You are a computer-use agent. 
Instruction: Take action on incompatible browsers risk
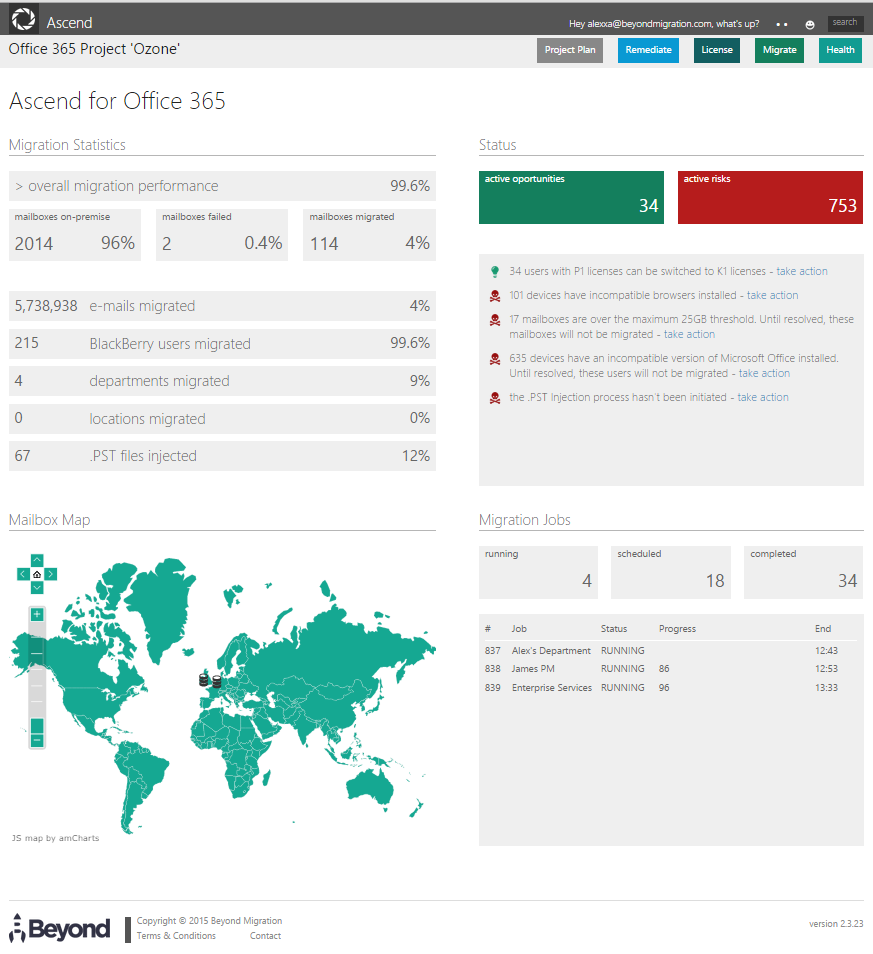(773, 295)
